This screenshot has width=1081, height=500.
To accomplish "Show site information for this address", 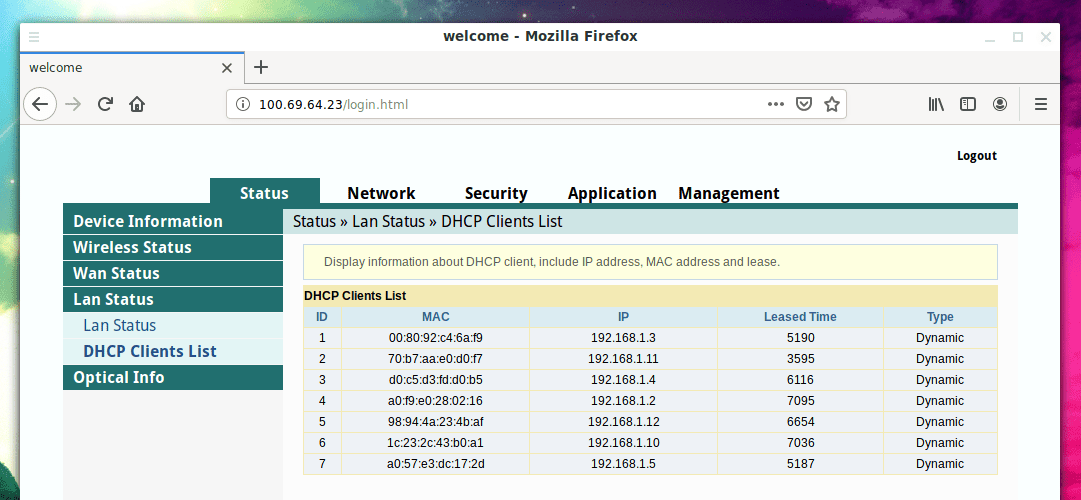I will click(243, 104).
